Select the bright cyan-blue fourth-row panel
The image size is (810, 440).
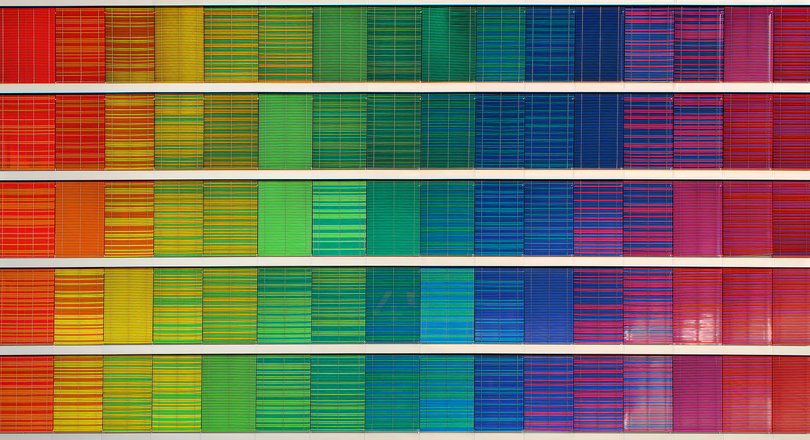447,306
